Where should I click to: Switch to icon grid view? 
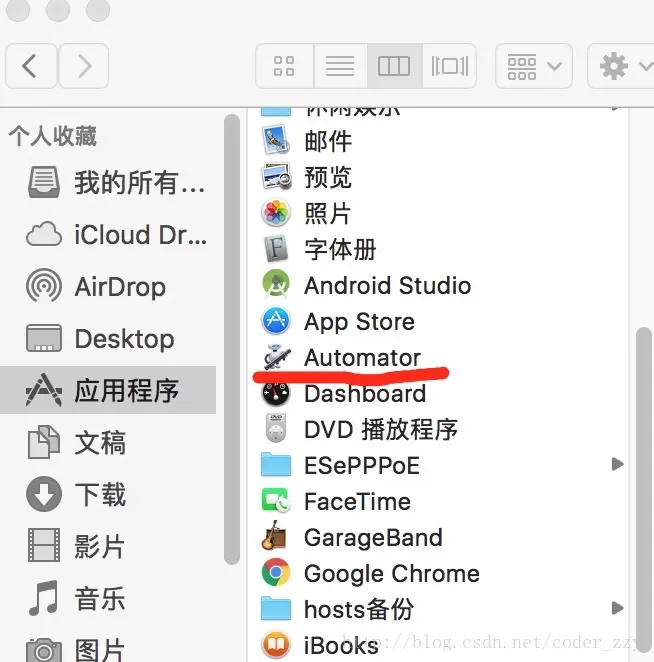(285, 66)
